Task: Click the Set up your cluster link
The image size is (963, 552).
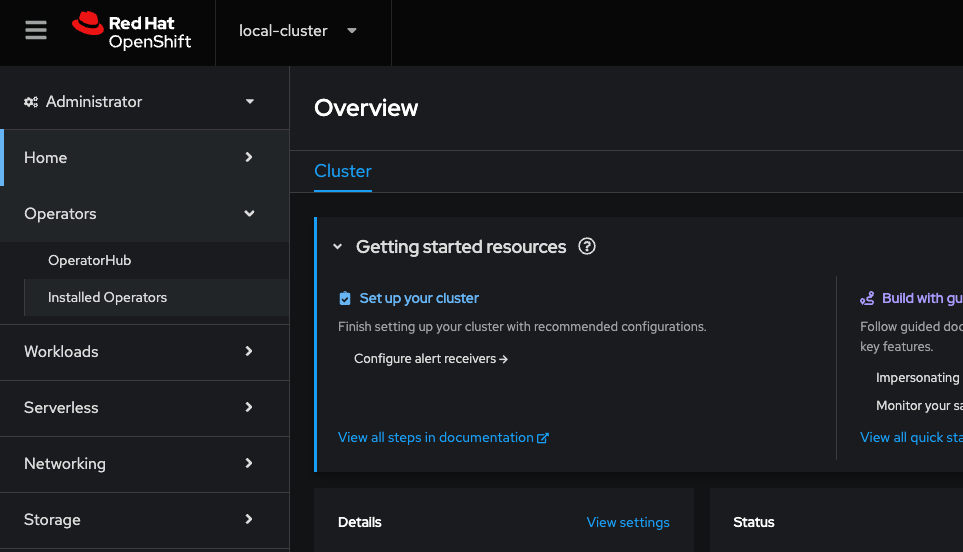Action: (x=419, y=298)
